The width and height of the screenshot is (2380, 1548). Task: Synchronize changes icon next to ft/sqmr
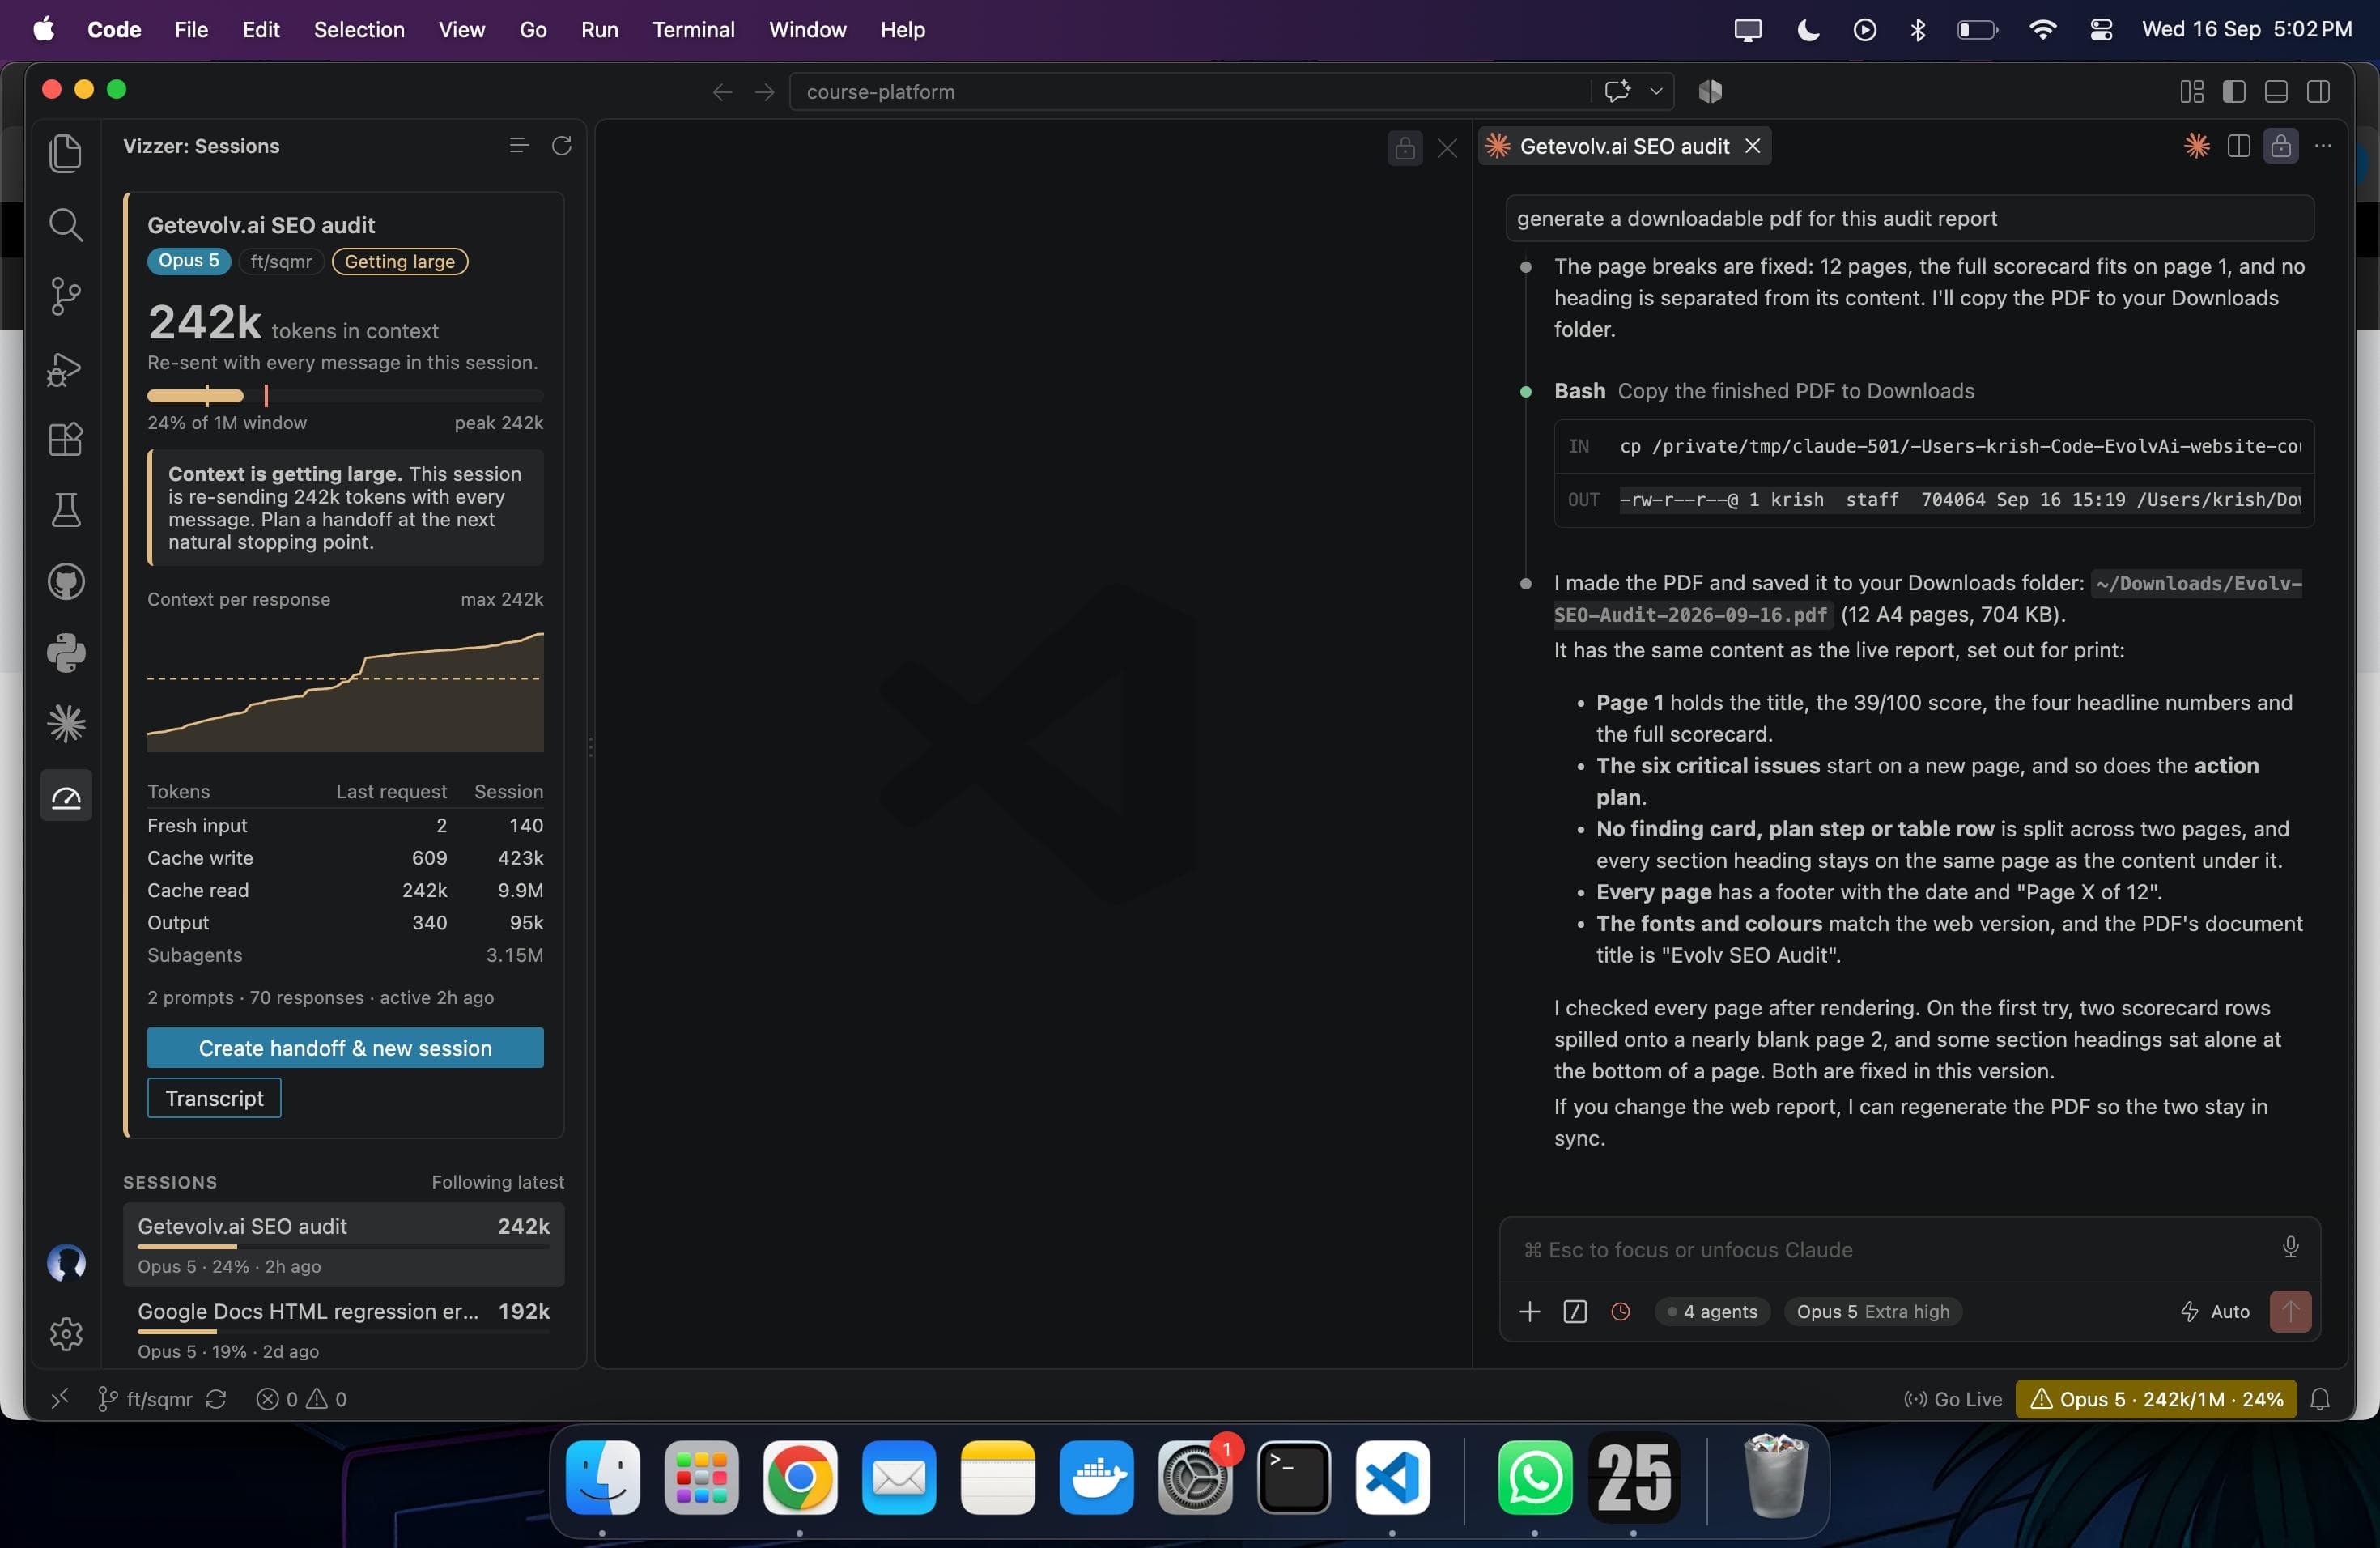point(216,1399)
